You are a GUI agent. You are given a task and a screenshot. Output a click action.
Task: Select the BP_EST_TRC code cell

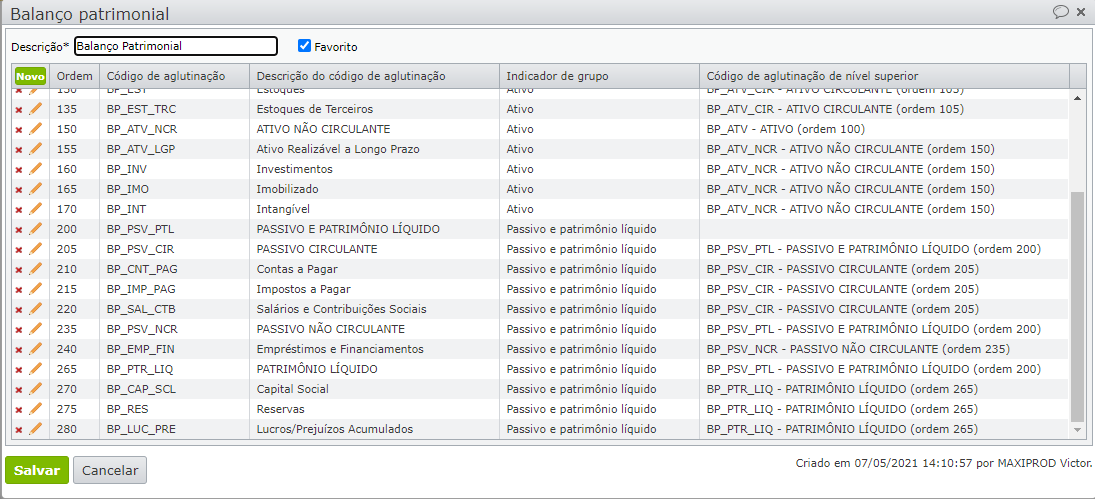click(175, 109)
